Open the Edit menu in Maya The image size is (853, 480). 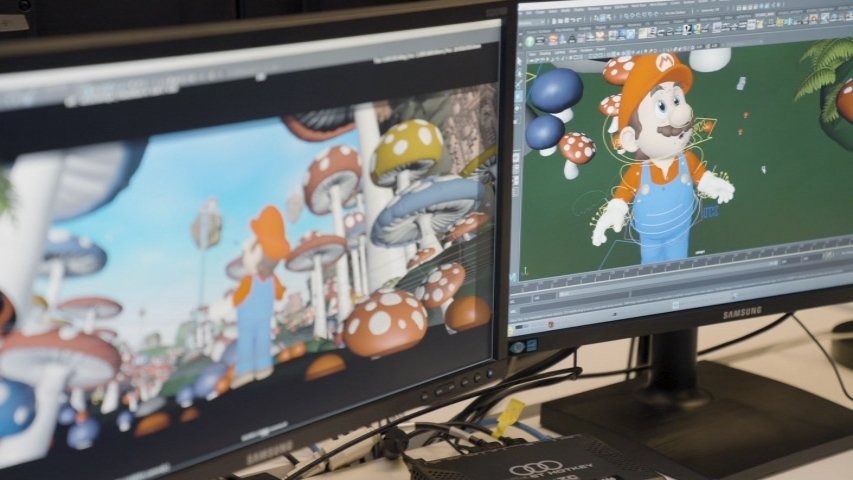pos(529,13)
